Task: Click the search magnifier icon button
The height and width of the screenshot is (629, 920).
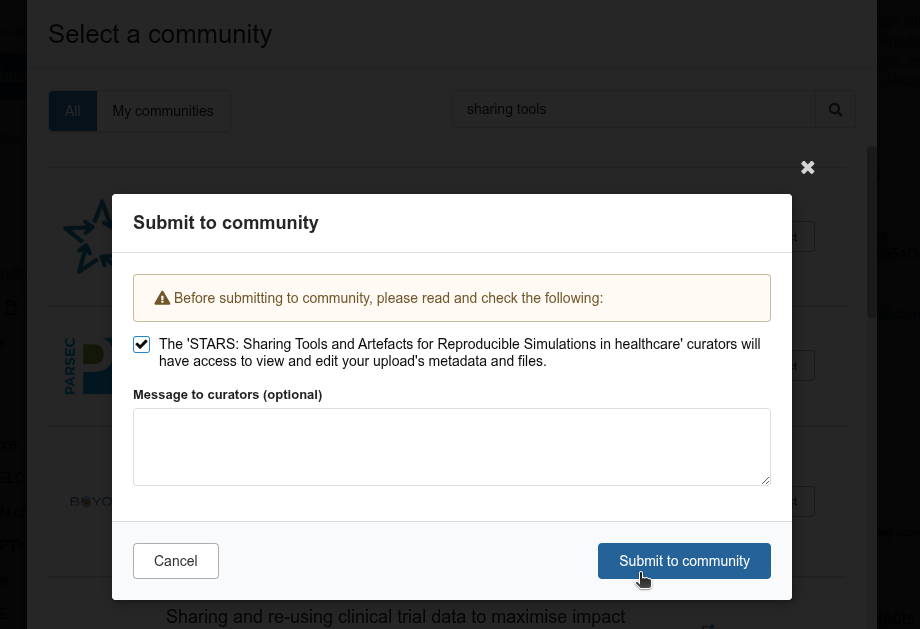Action: pos(835,109)
